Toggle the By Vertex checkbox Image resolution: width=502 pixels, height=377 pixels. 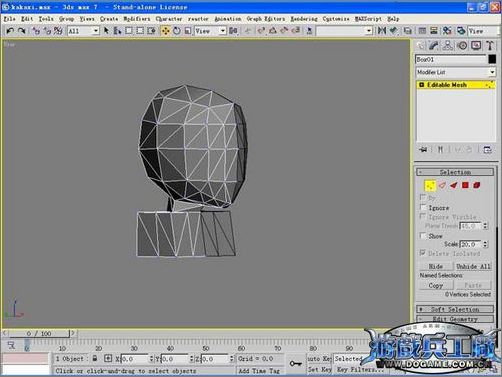point(423,197)
